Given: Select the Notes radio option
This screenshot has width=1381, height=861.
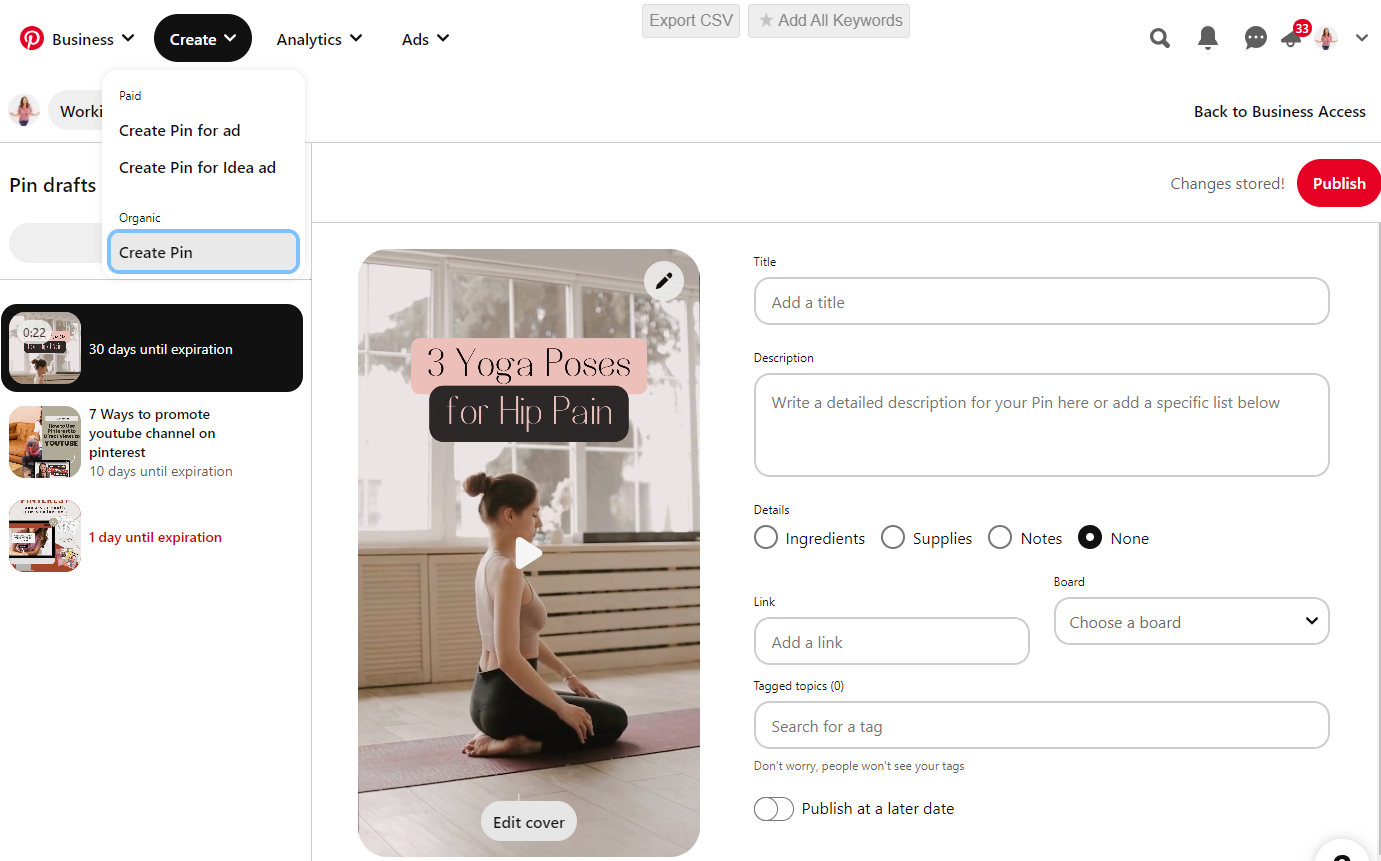Looking at the screenshot, I should (x=1000, y=537).
